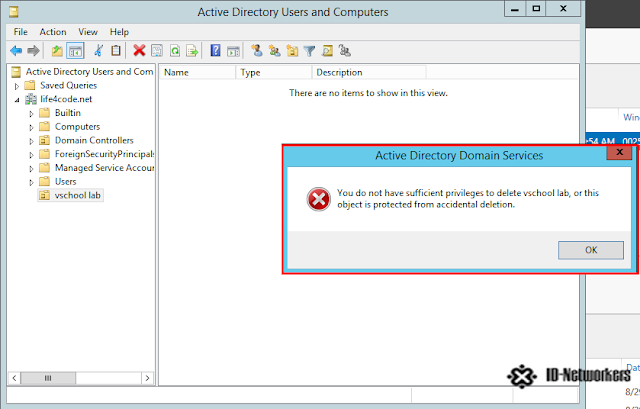Image resolution: width=640 pixels, height=409 pixels.
Task: Open Help with the question mark icon
Action: (215, 51)
